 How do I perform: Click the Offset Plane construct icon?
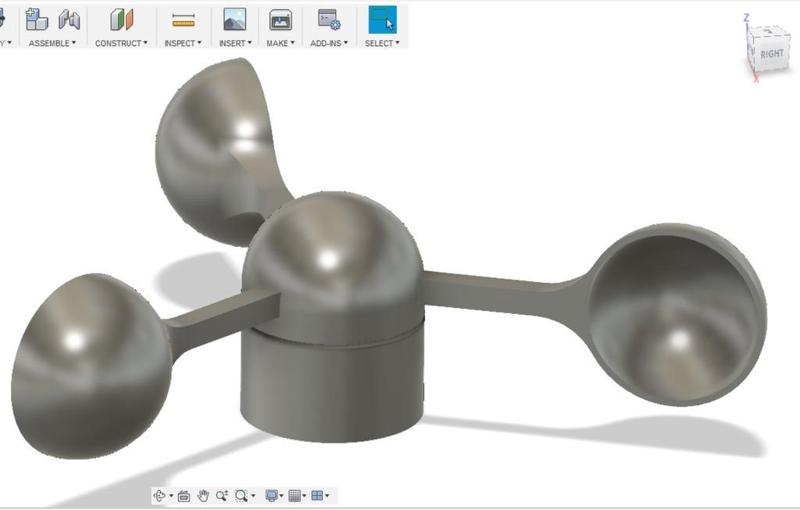(121, 19)
